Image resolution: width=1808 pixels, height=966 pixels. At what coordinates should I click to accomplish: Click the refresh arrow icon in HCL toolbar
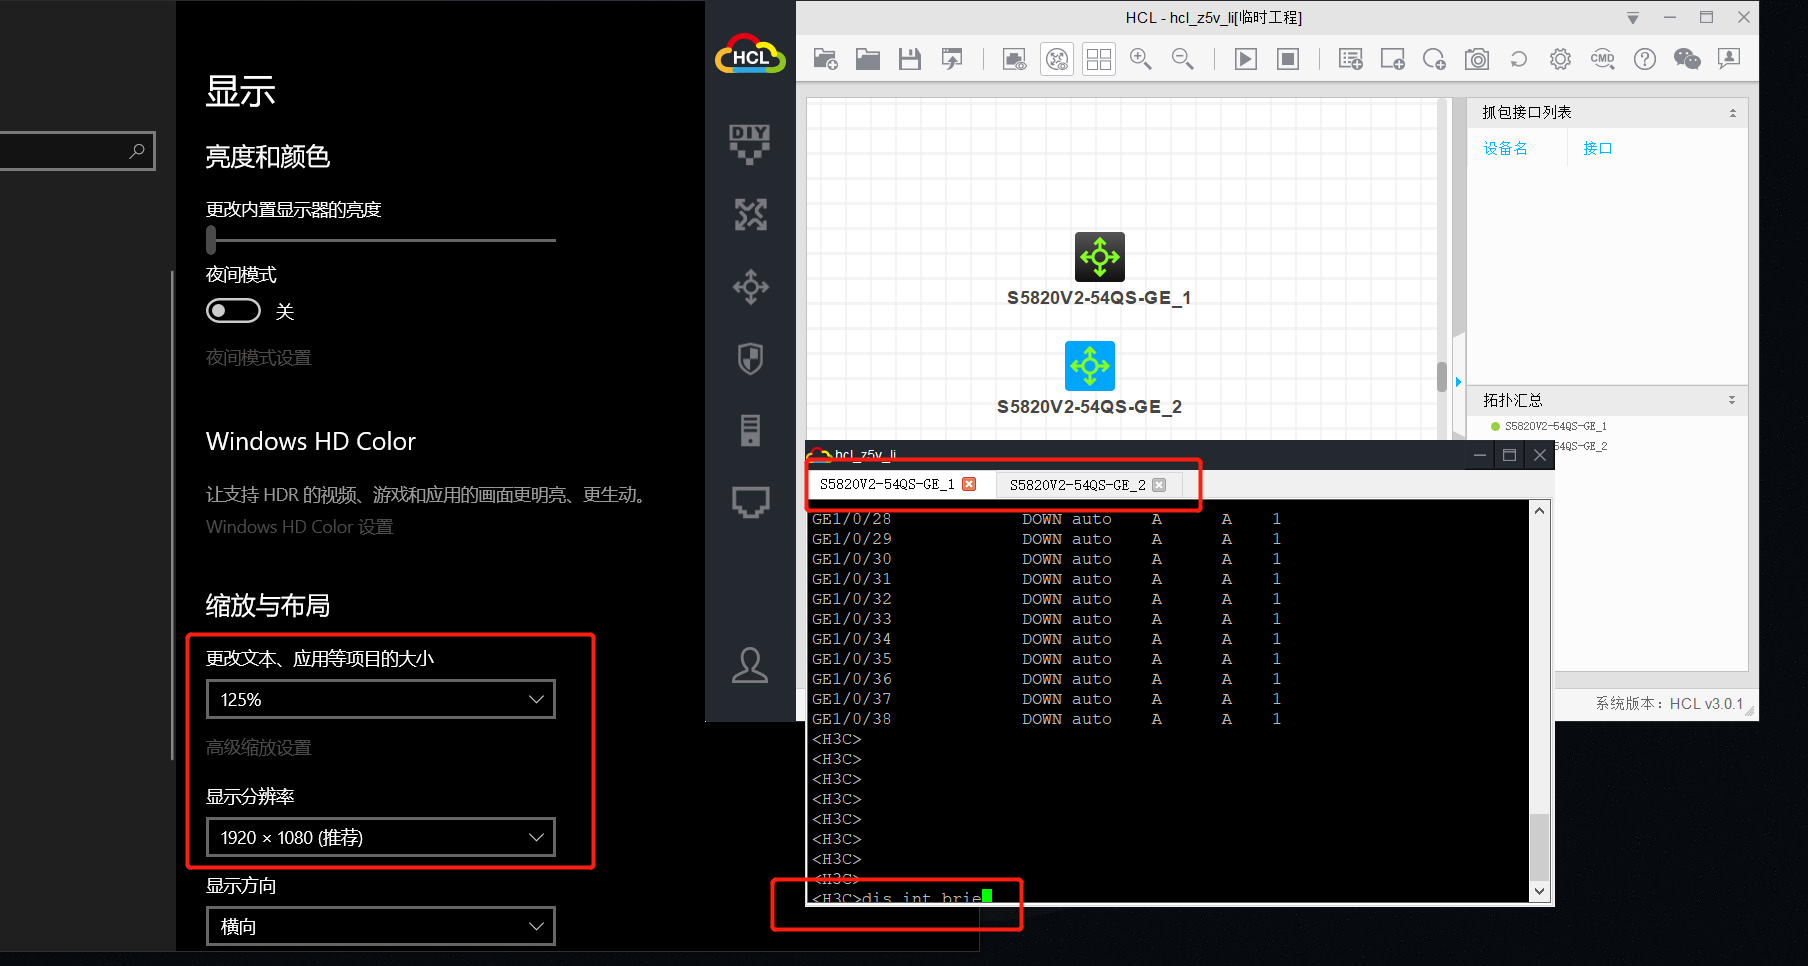click(x=1519, y=59)
